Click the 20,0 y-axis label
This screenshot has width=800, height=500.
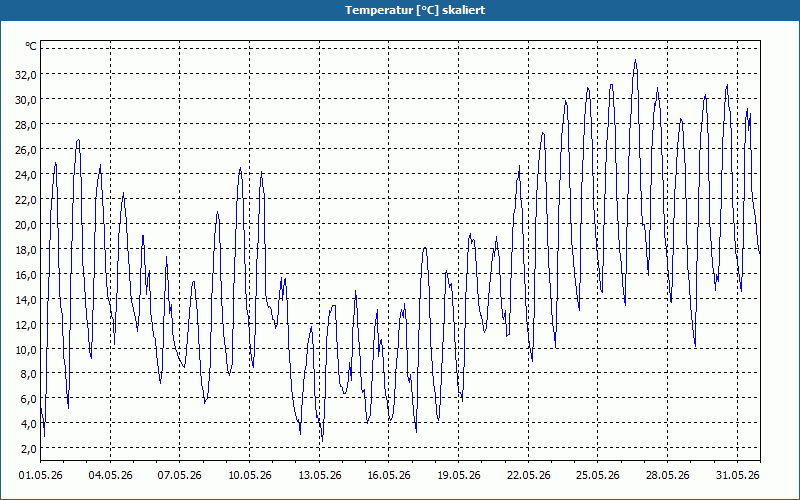tap(26, 224)
